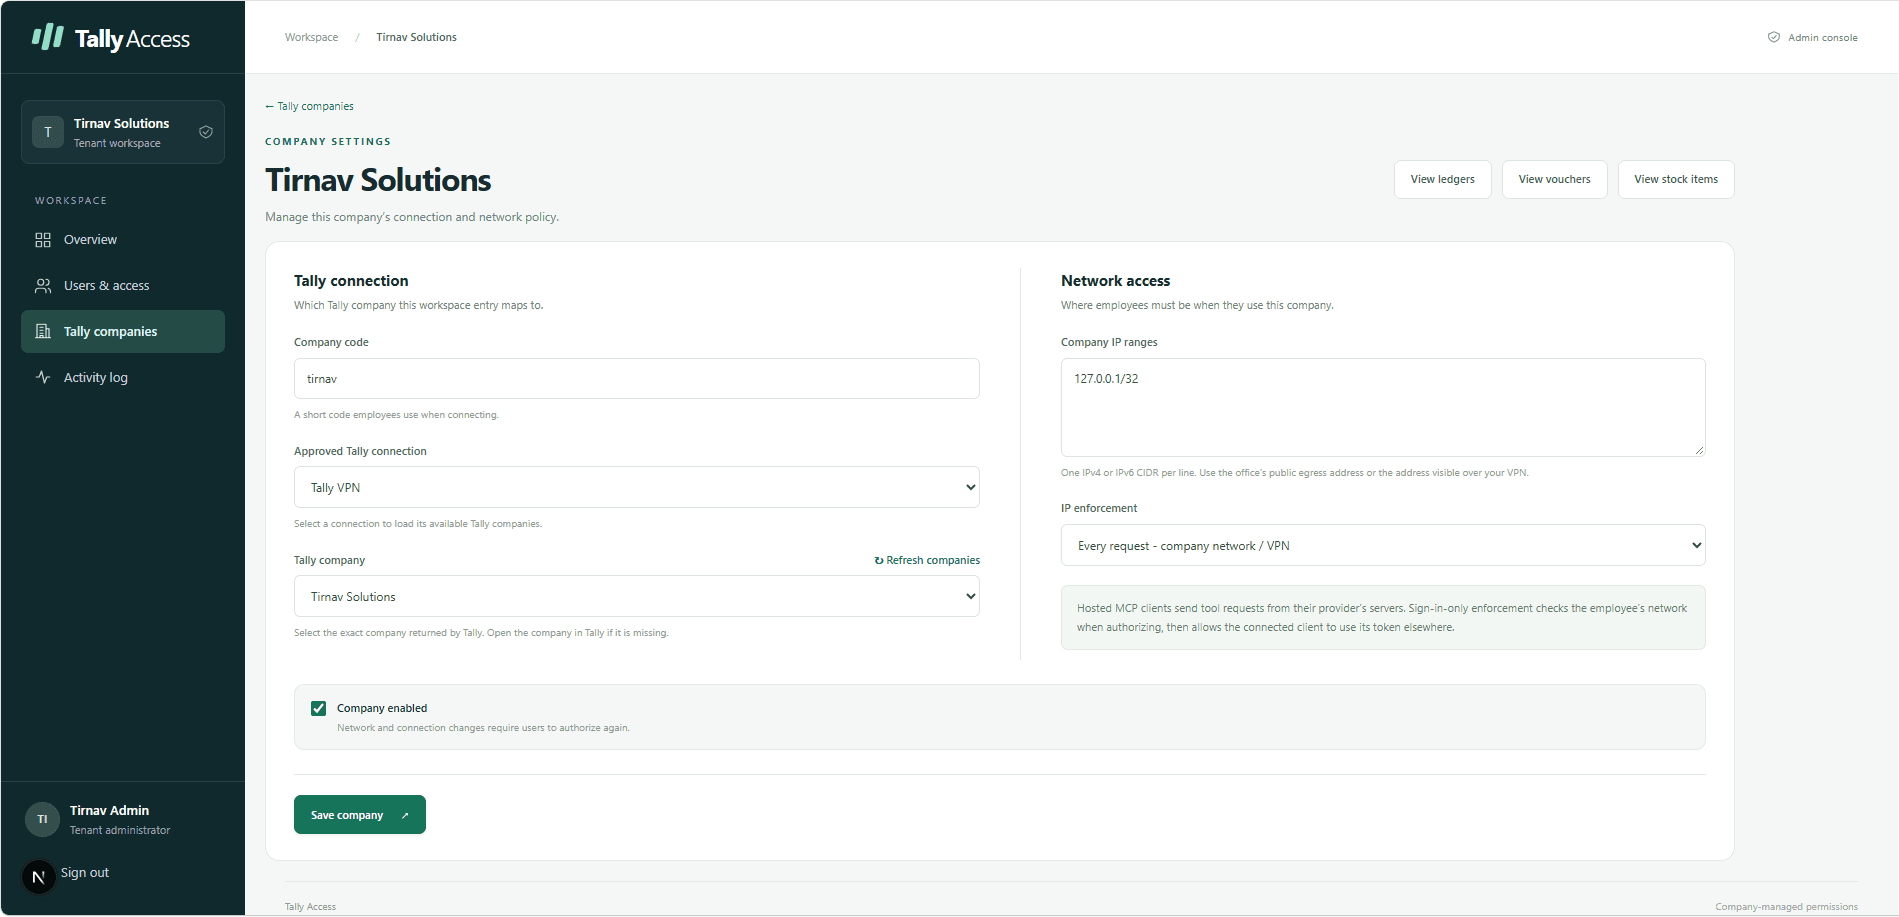The height and width of the screenshot is (917, 1899).
Task: Open Users & access in the sidebar
Action: click(123, 286)
